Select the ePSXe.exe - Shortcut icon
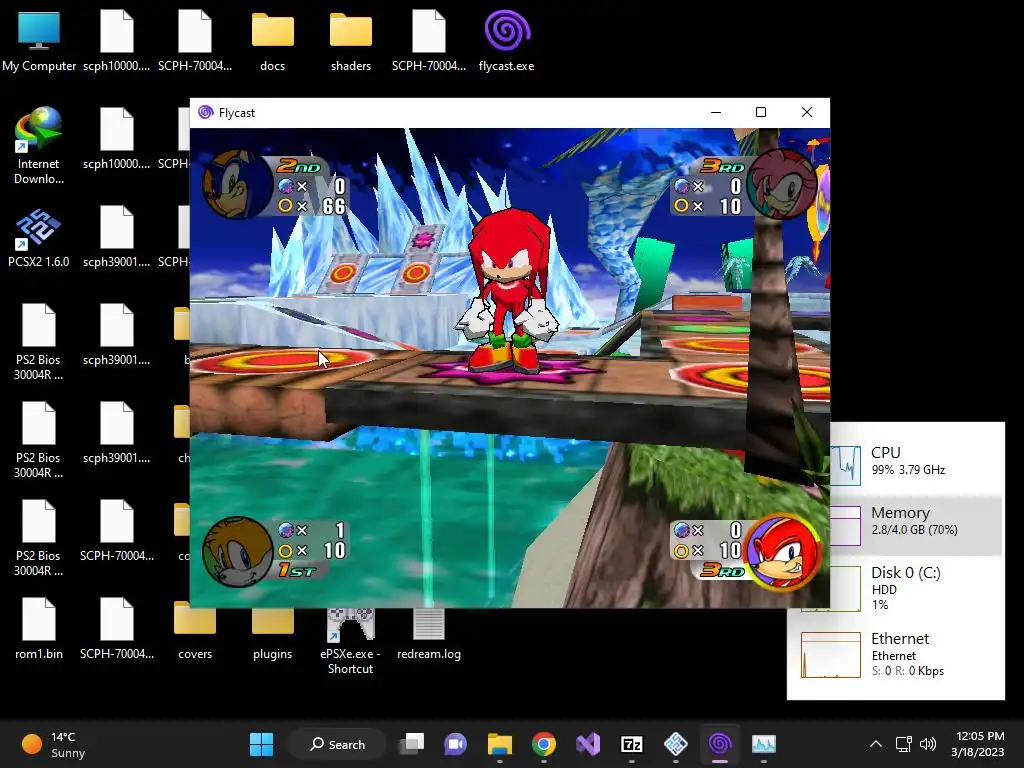Image resolution: width=1024 pixels, height=768 pixels. coord(351,639)
